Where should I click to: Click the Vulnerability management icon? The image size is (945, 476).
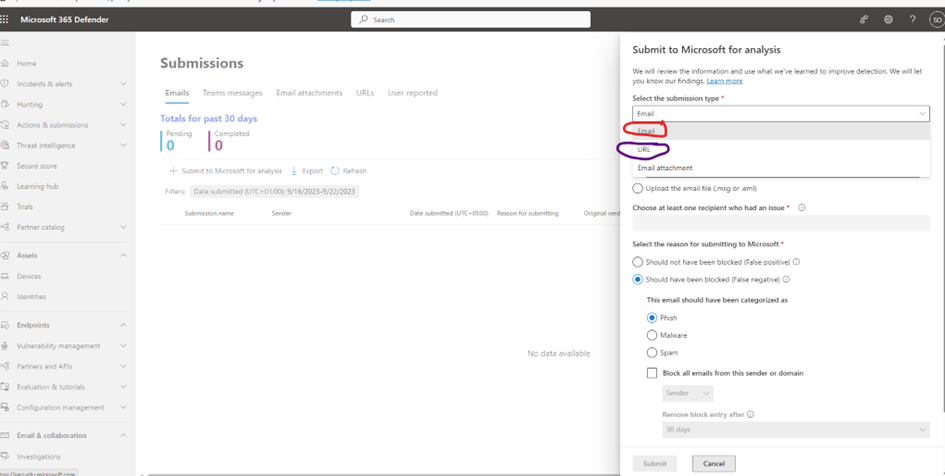click(x=5, y=346)
